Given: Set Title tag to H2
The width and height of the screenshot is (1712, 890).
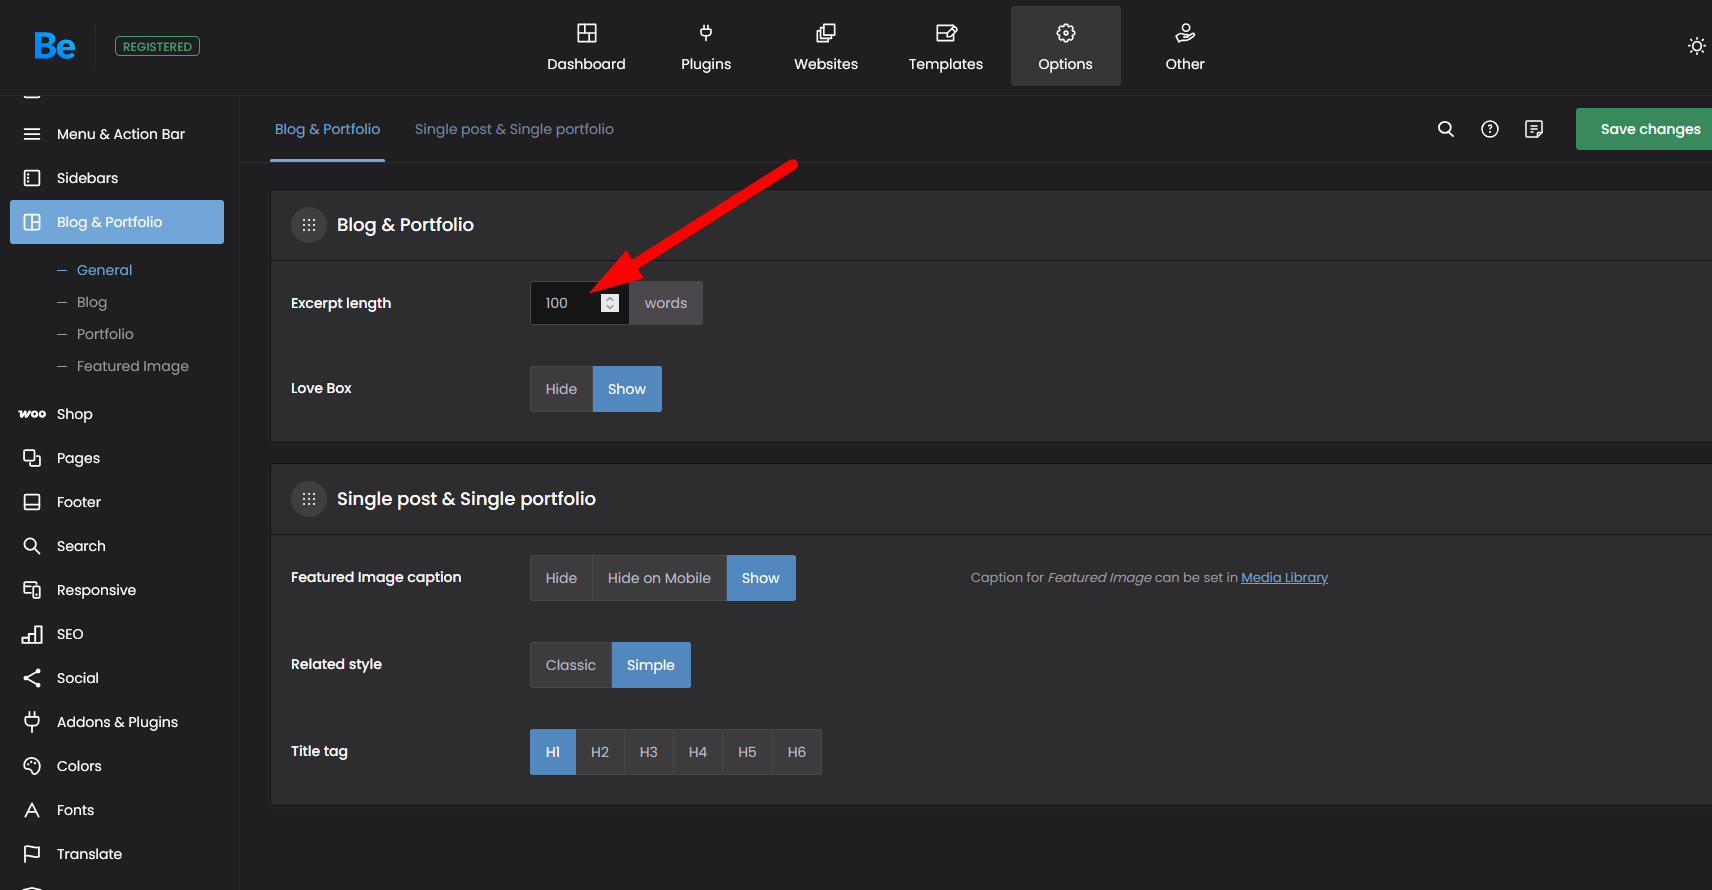Looking at the screenshot, I should 600,752.
